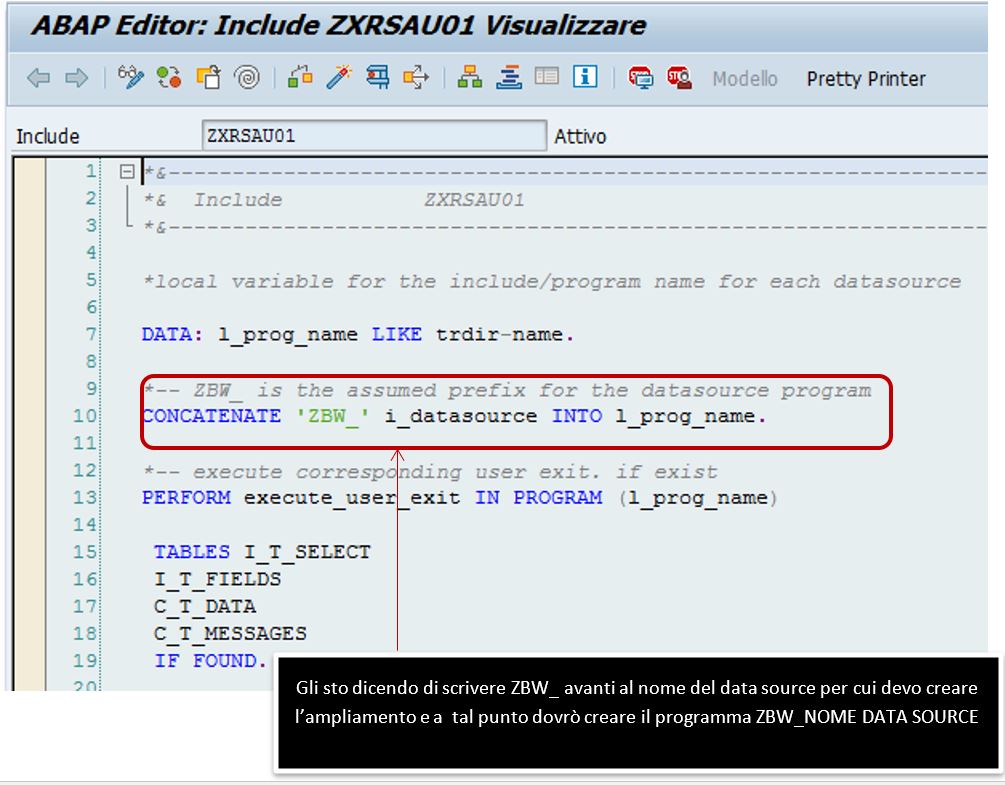Set the session breakpoint icon
Viewport: 1005px width, 785px height.
coord(640,78)
